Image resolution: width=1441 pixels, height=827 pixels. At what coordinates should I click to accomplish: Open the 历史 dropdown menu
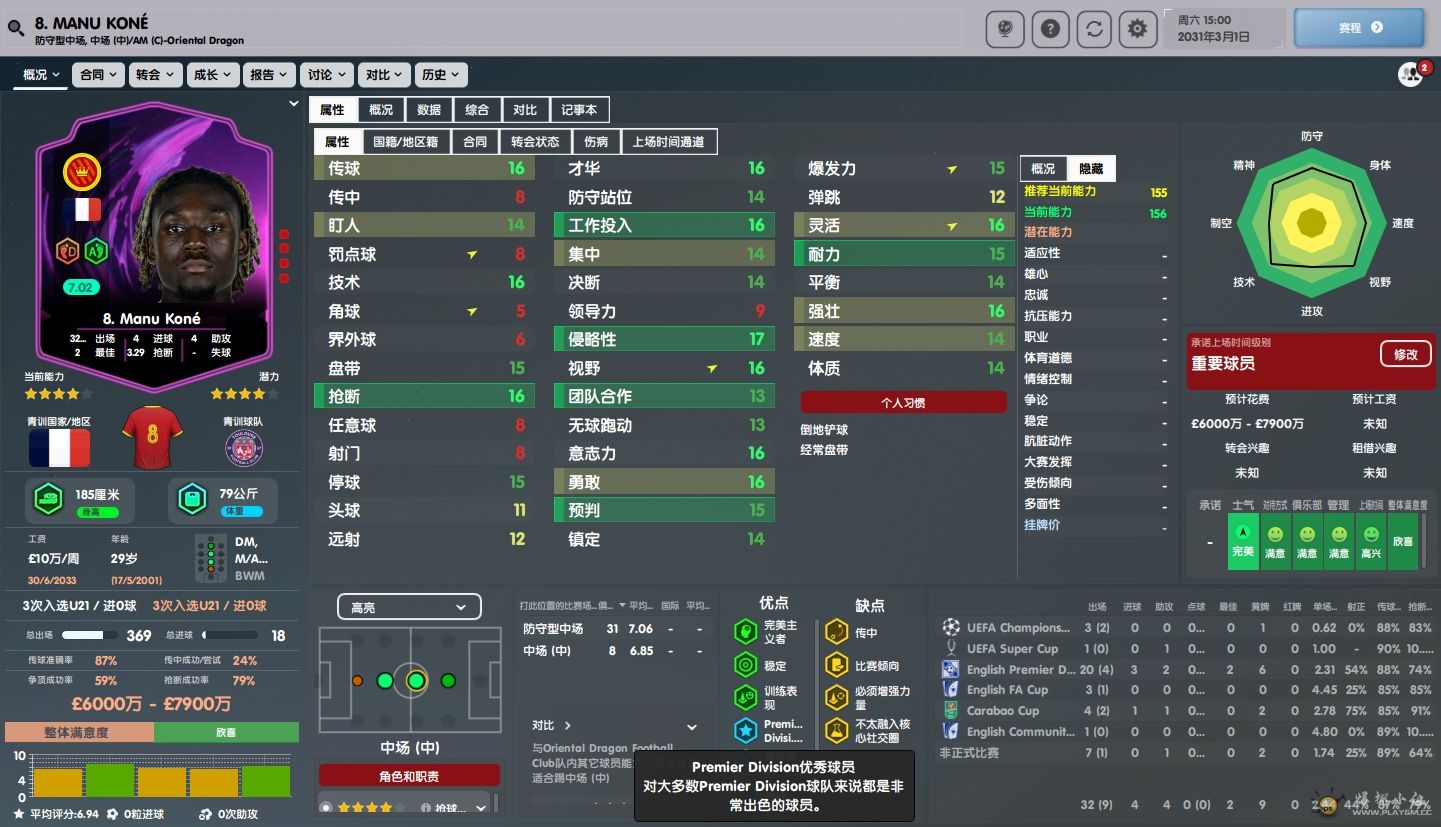(440, 75)
